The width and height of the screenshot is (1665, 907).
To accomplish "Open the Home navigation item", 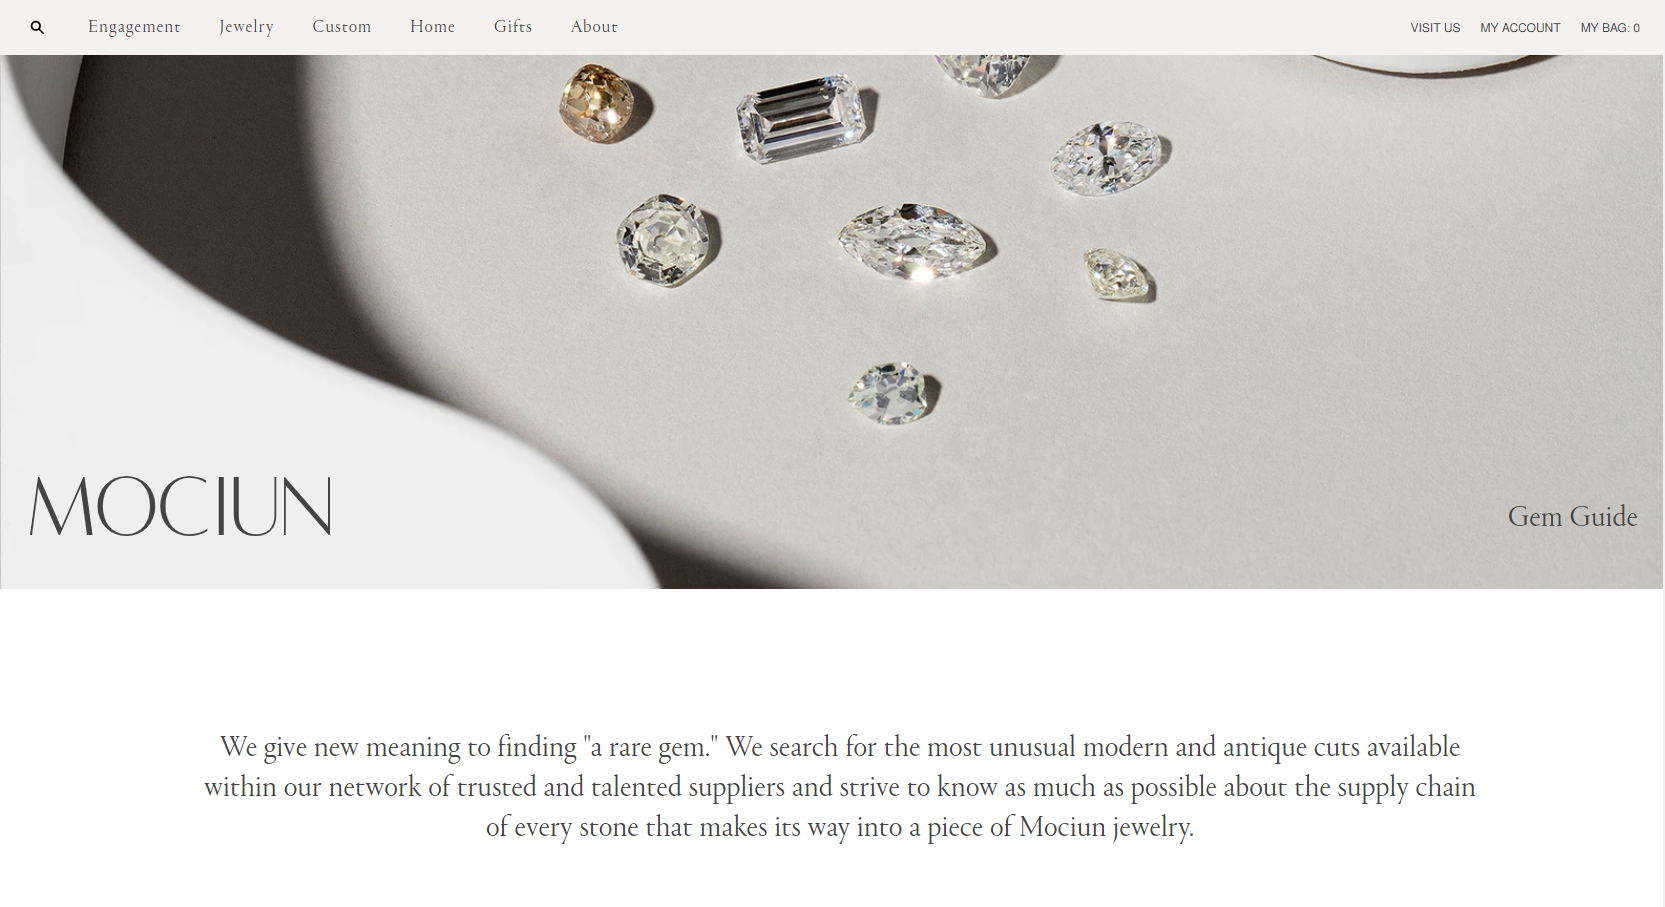I will (432, 27).
